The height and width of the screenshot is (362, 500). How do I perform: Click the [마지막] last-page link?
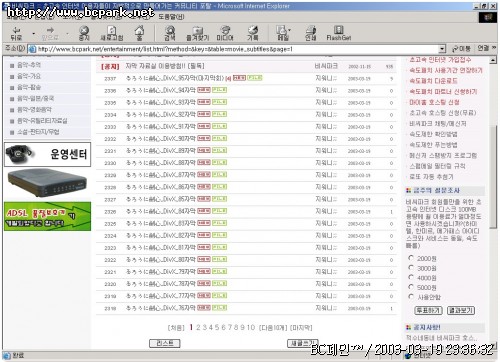[x=301, y=328]
